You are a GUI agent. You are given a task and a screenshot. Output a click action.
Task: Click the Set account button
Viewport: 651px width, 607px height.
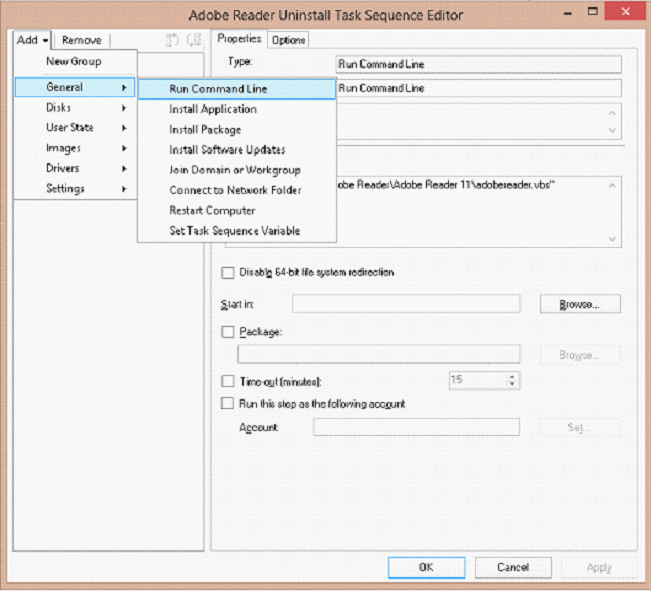[579, 427]
